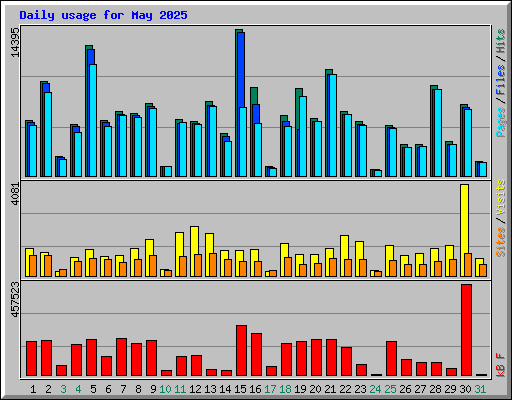Viewport: 512px width, 400px height.
Task: Click the 'Daily usage for May 2025' title
Action: click(x=103, y=15)
